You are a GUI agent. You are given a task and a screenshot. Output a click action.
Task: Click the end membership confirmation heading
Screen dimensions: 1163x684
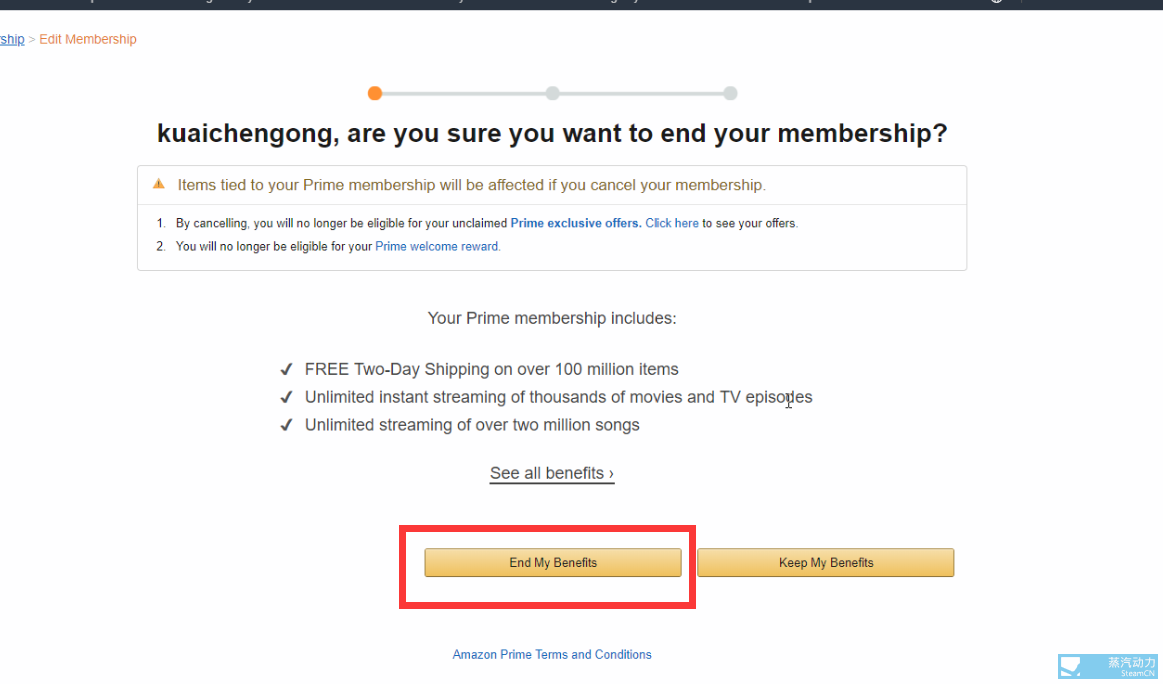tap(552, 134)
